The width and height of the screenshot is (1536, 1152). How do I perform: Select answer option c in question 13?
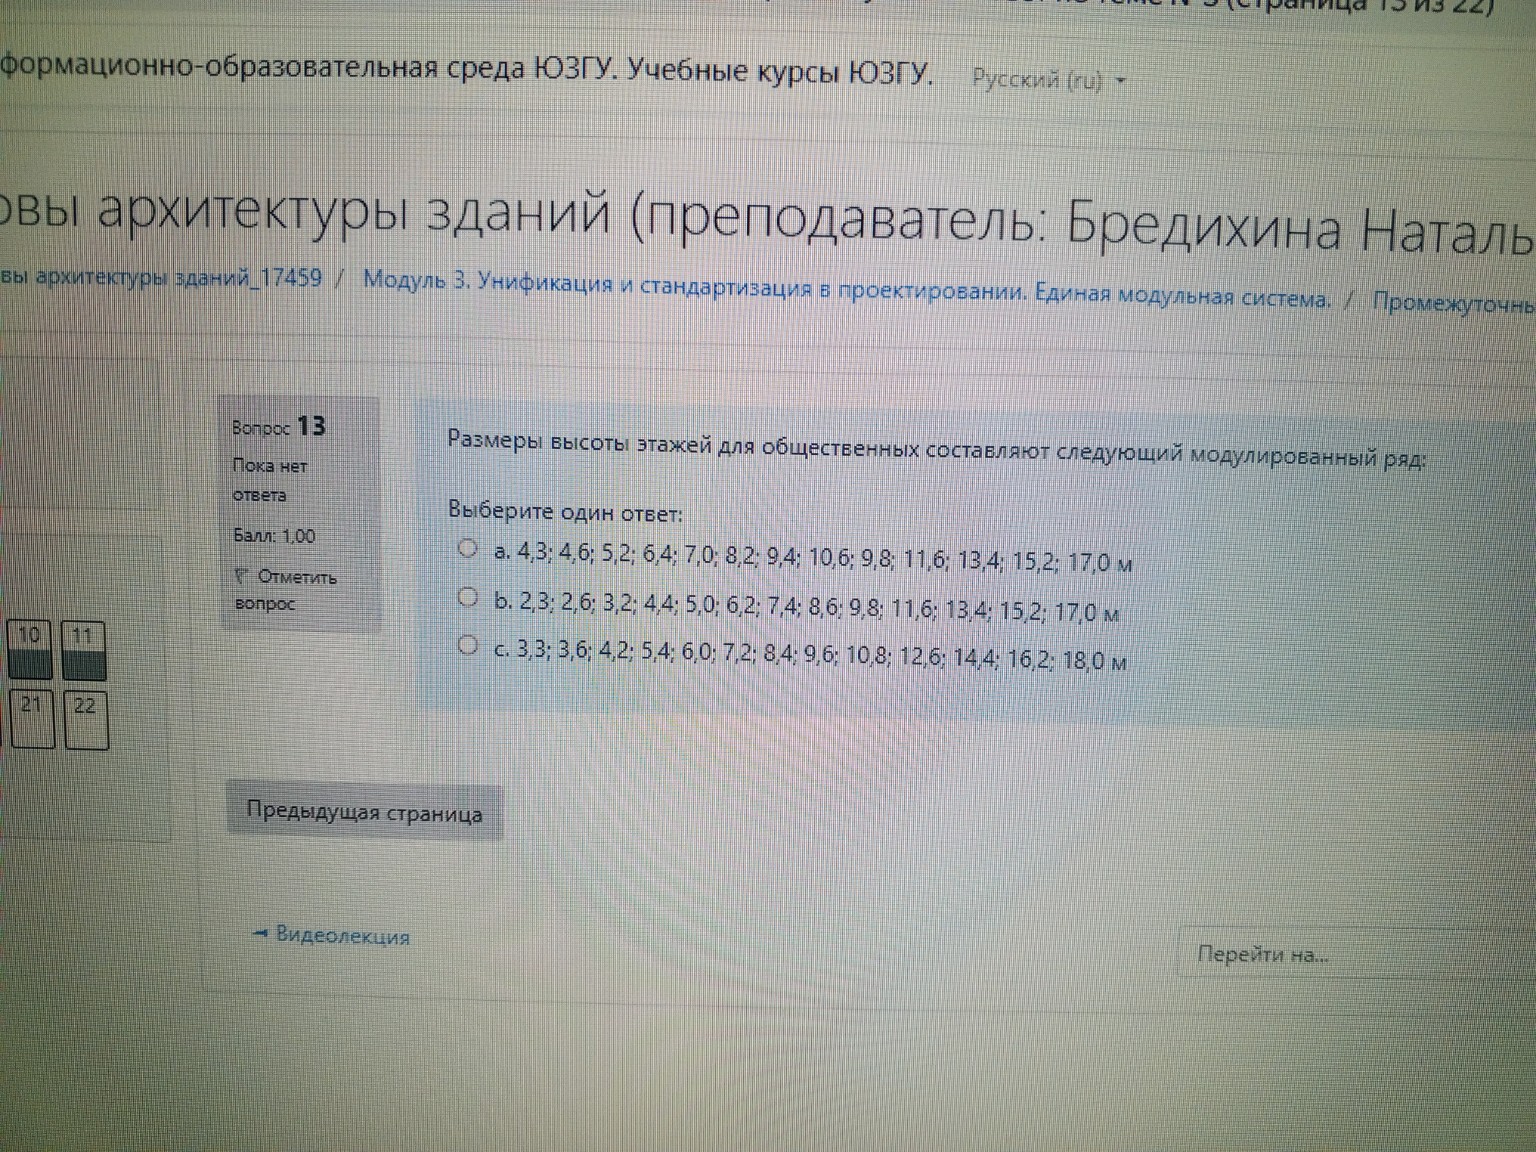466,647
